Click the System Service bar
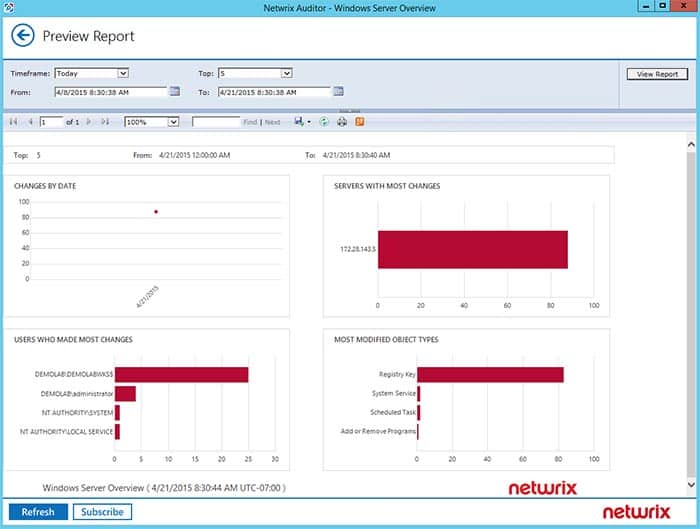Screen dimensions: 700x529 pyautogui.click(x=419, y=394)
